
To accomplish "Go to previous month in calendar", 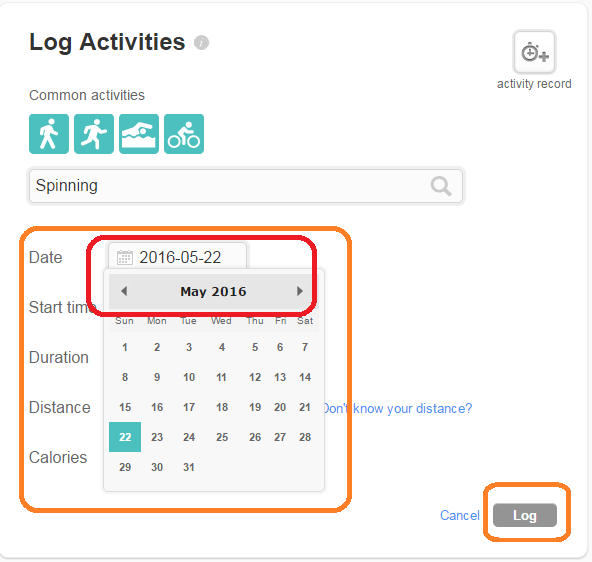I will [x=124, y=291].
